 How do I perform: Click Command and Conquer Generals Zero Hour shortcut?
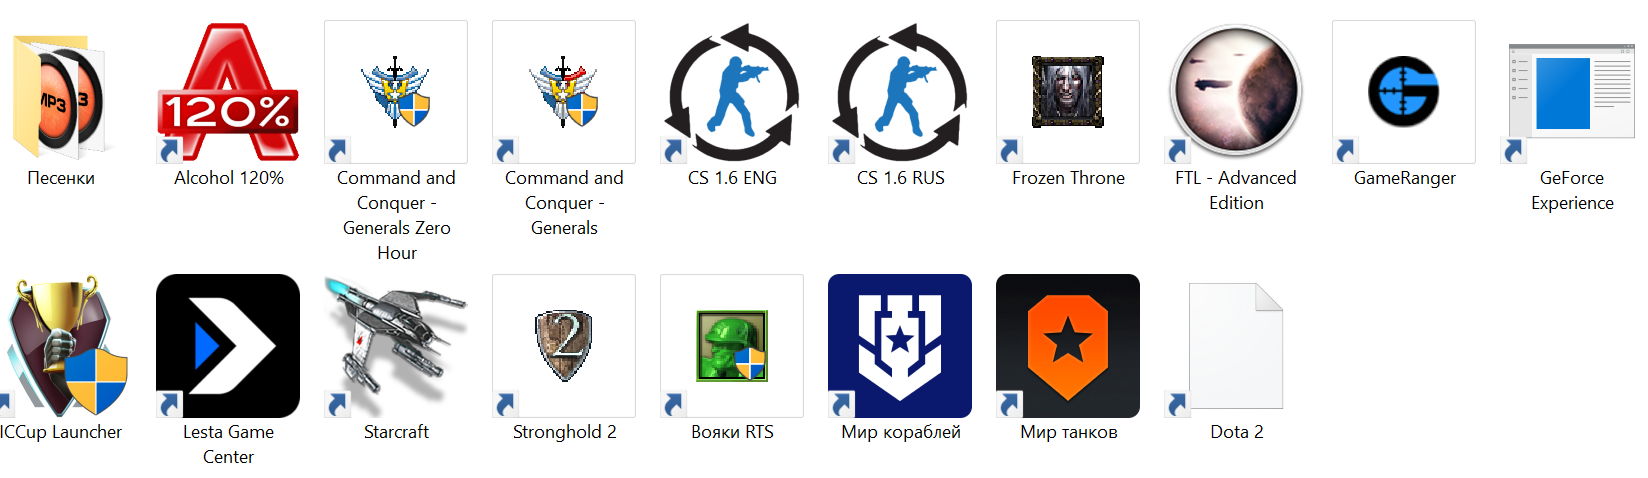396,92
